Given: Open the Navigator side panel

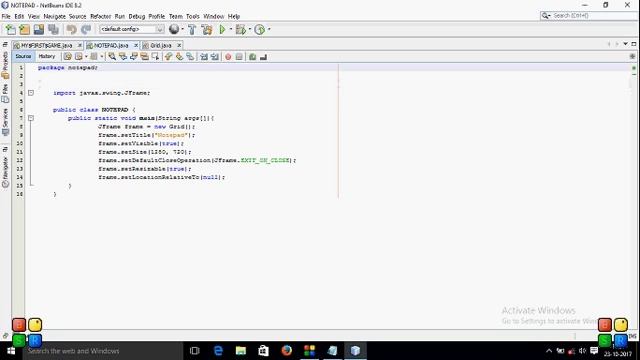Looking at the screenshot, I should [5, 171].
